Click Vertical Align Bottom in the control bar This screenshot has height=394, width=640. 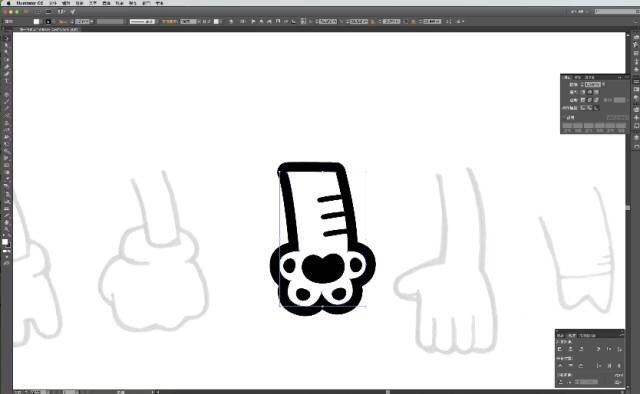[293, 21]
